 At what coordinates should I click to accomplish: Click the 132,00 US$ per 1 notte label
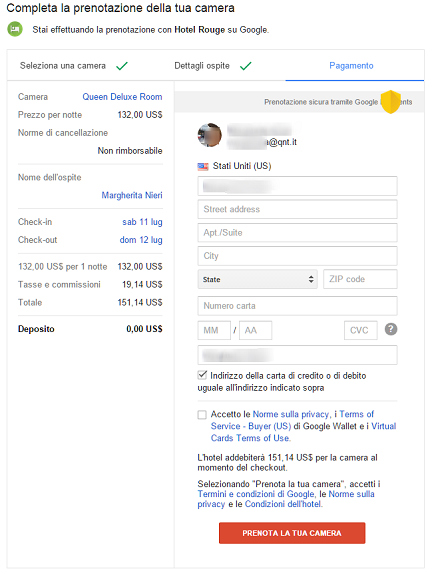point(62,267)
